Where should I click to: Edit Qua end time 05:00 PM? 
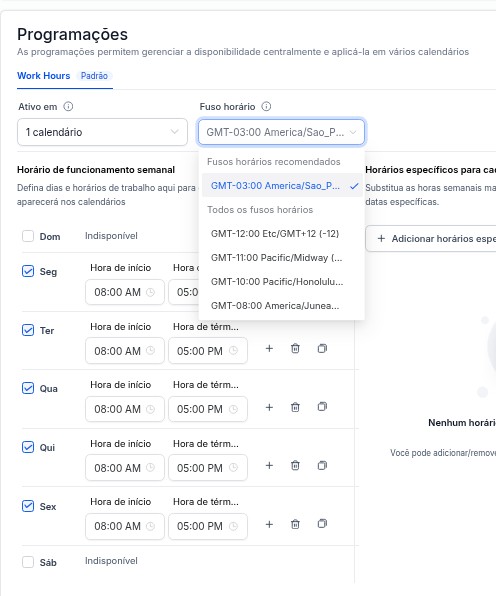(208, 409)
